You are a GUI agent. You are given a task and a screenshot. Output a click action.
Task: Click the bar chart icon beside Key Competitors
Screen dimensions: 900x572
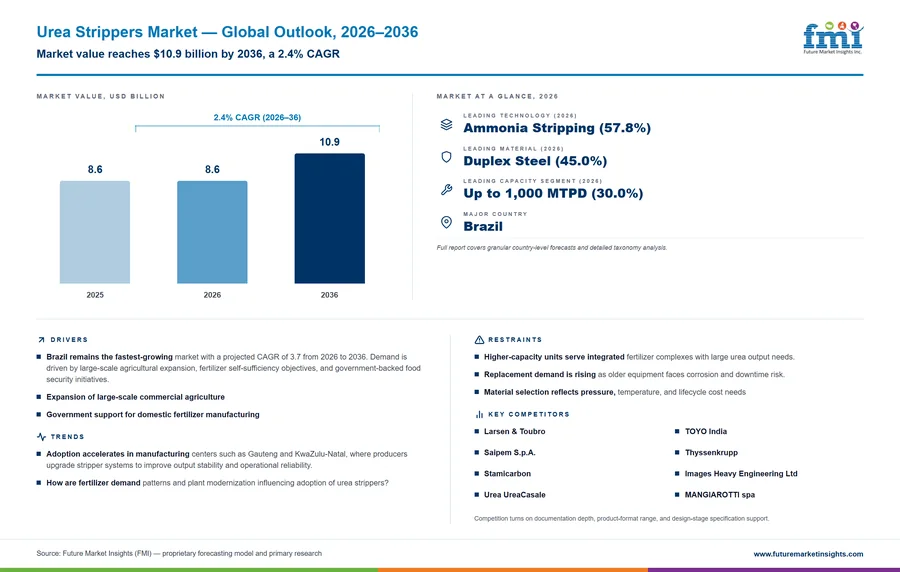pos(479,414)
